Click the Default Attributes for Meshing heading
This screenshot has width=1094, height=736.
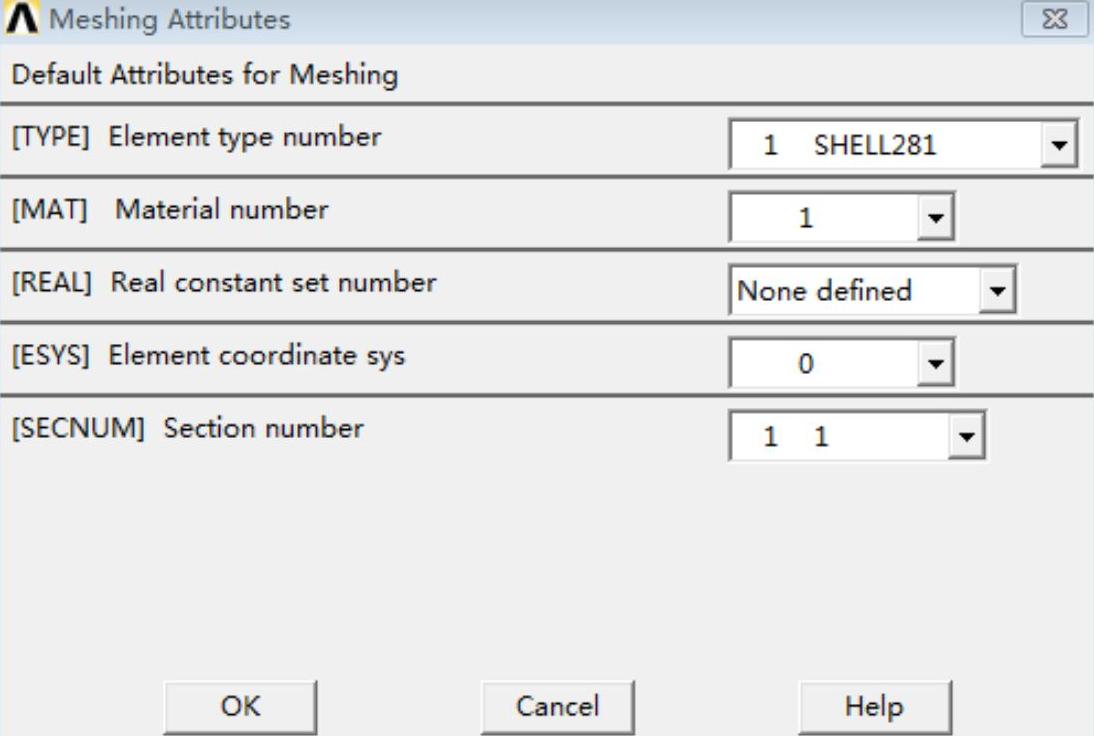[x=204, y=75]
